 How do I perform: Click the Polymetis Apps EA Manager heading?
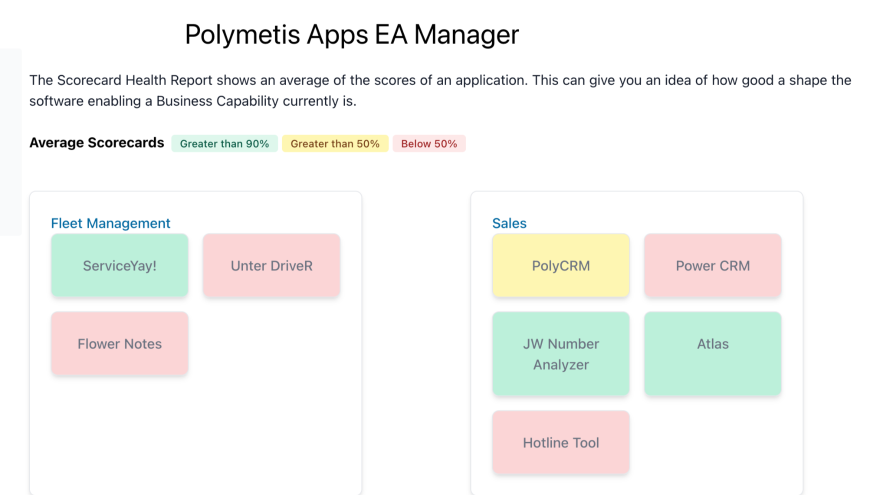pos(352,35)
